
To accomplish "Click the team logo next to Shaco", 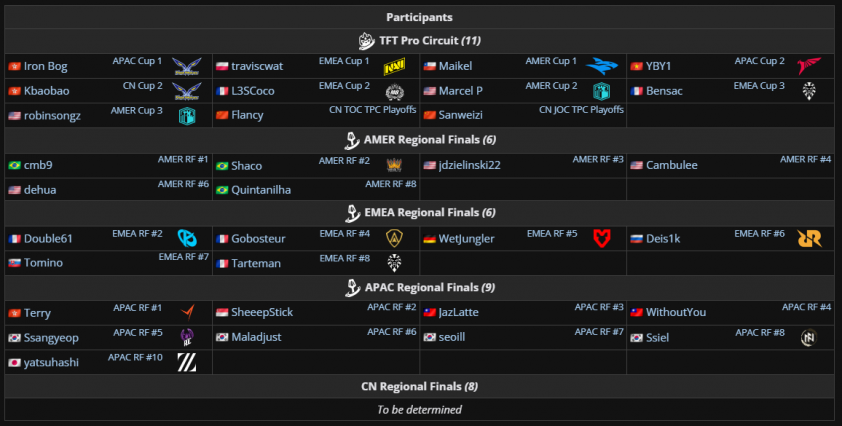I will coord(393,165).
